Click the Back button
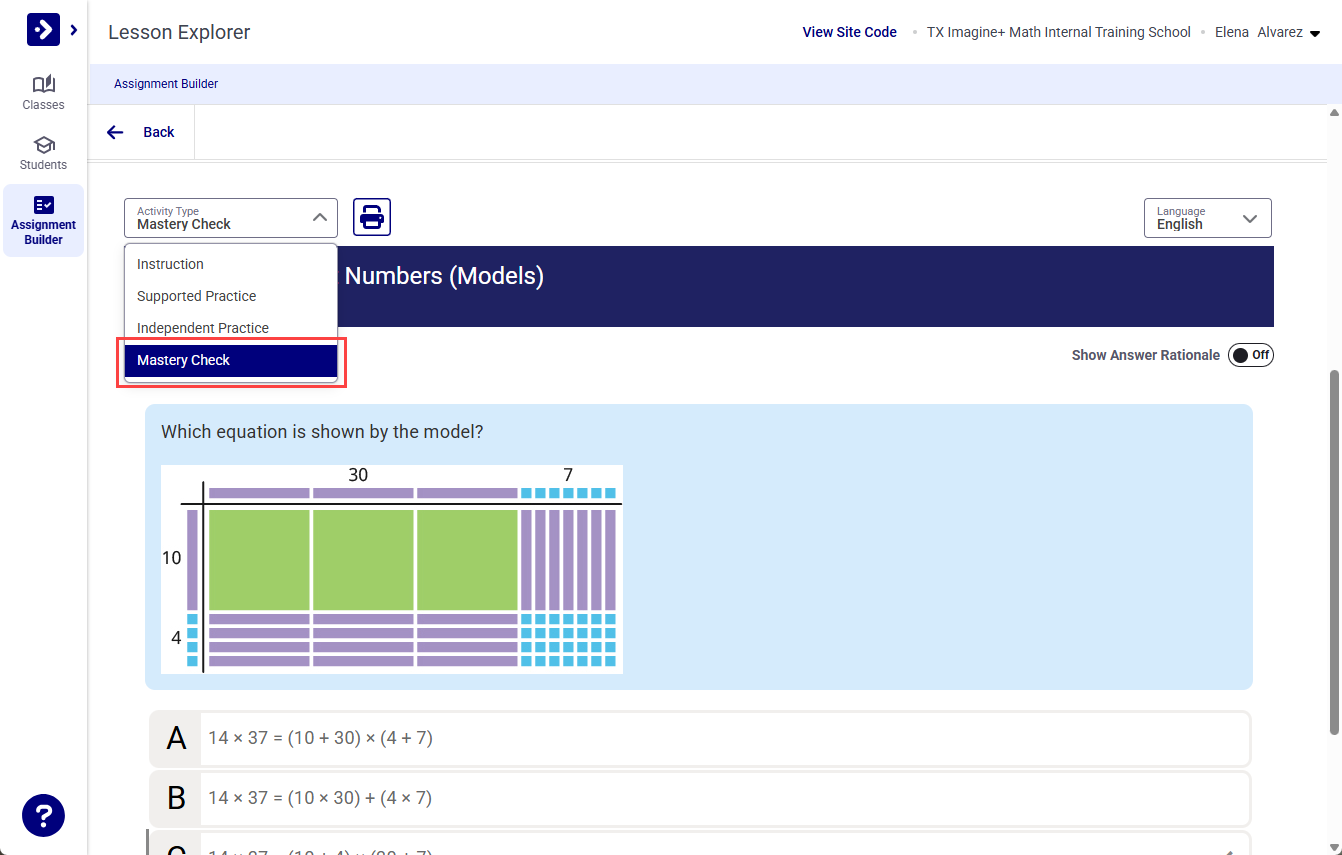 point(157,131)
